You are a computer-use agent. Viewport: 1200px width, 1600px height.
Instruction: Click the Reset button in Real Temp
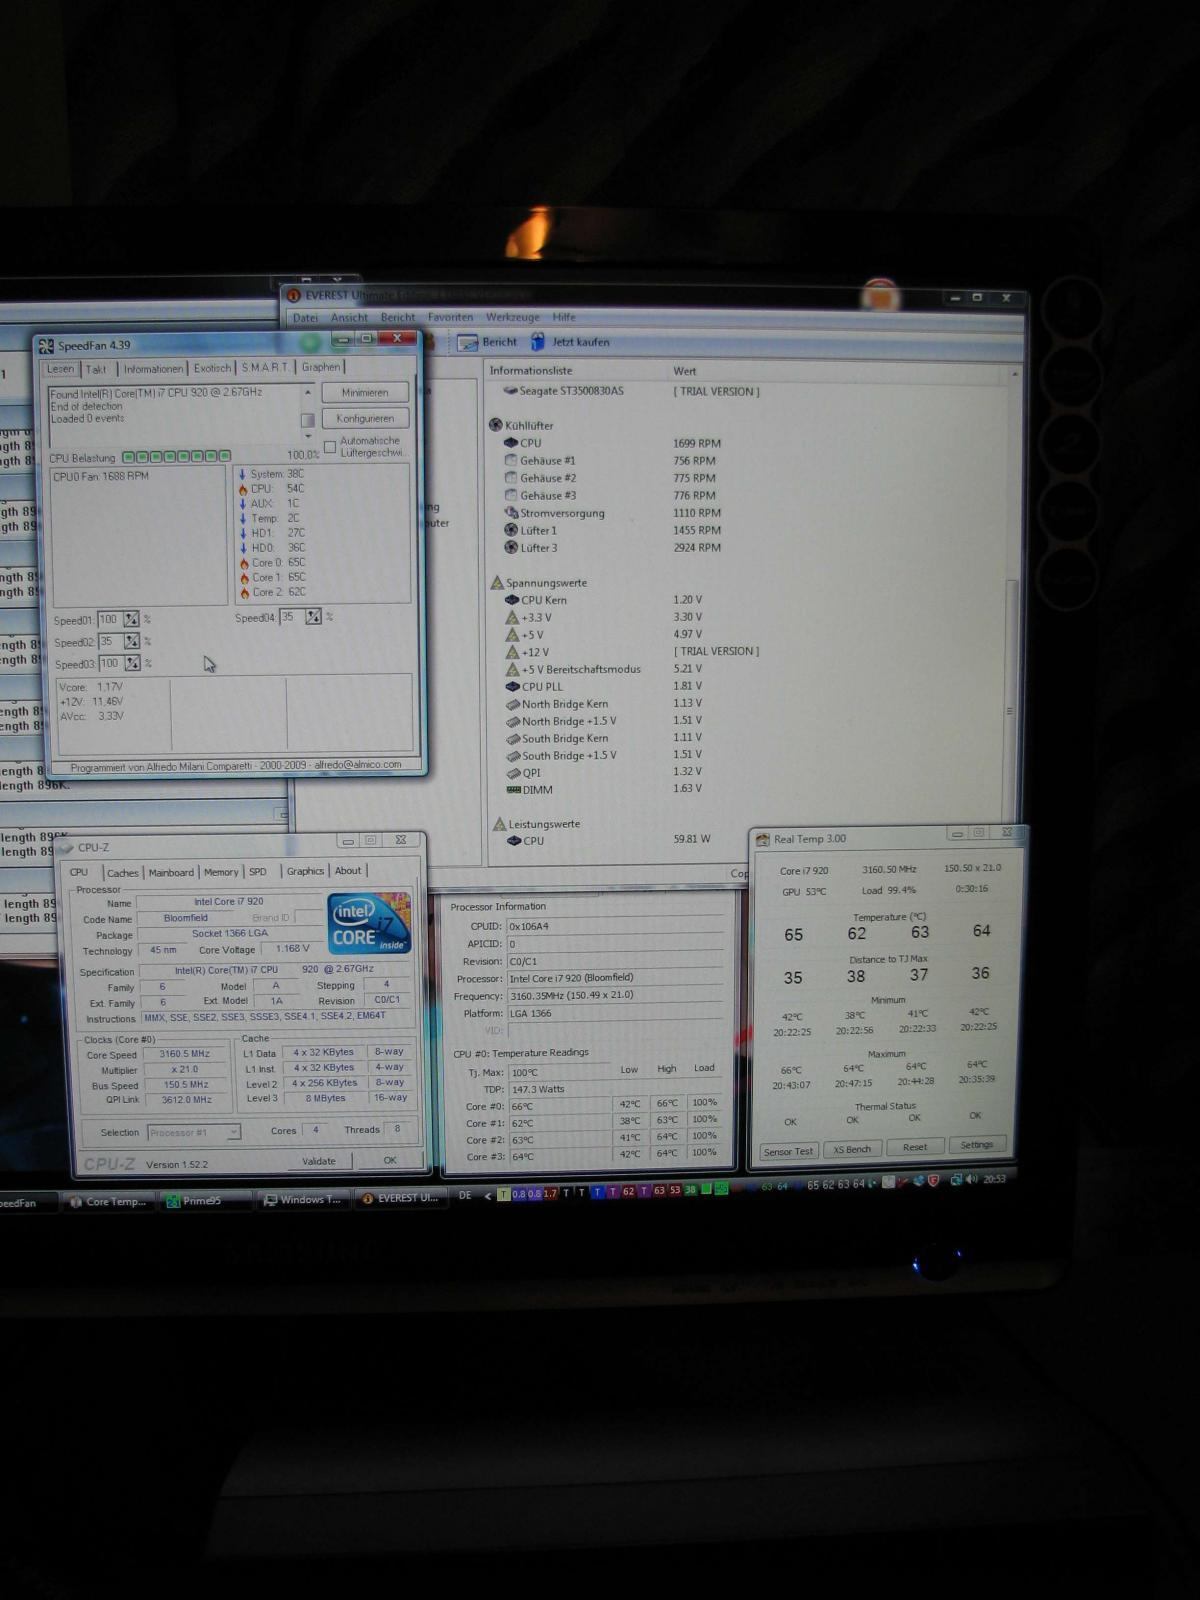click(x=914, y=1147)
